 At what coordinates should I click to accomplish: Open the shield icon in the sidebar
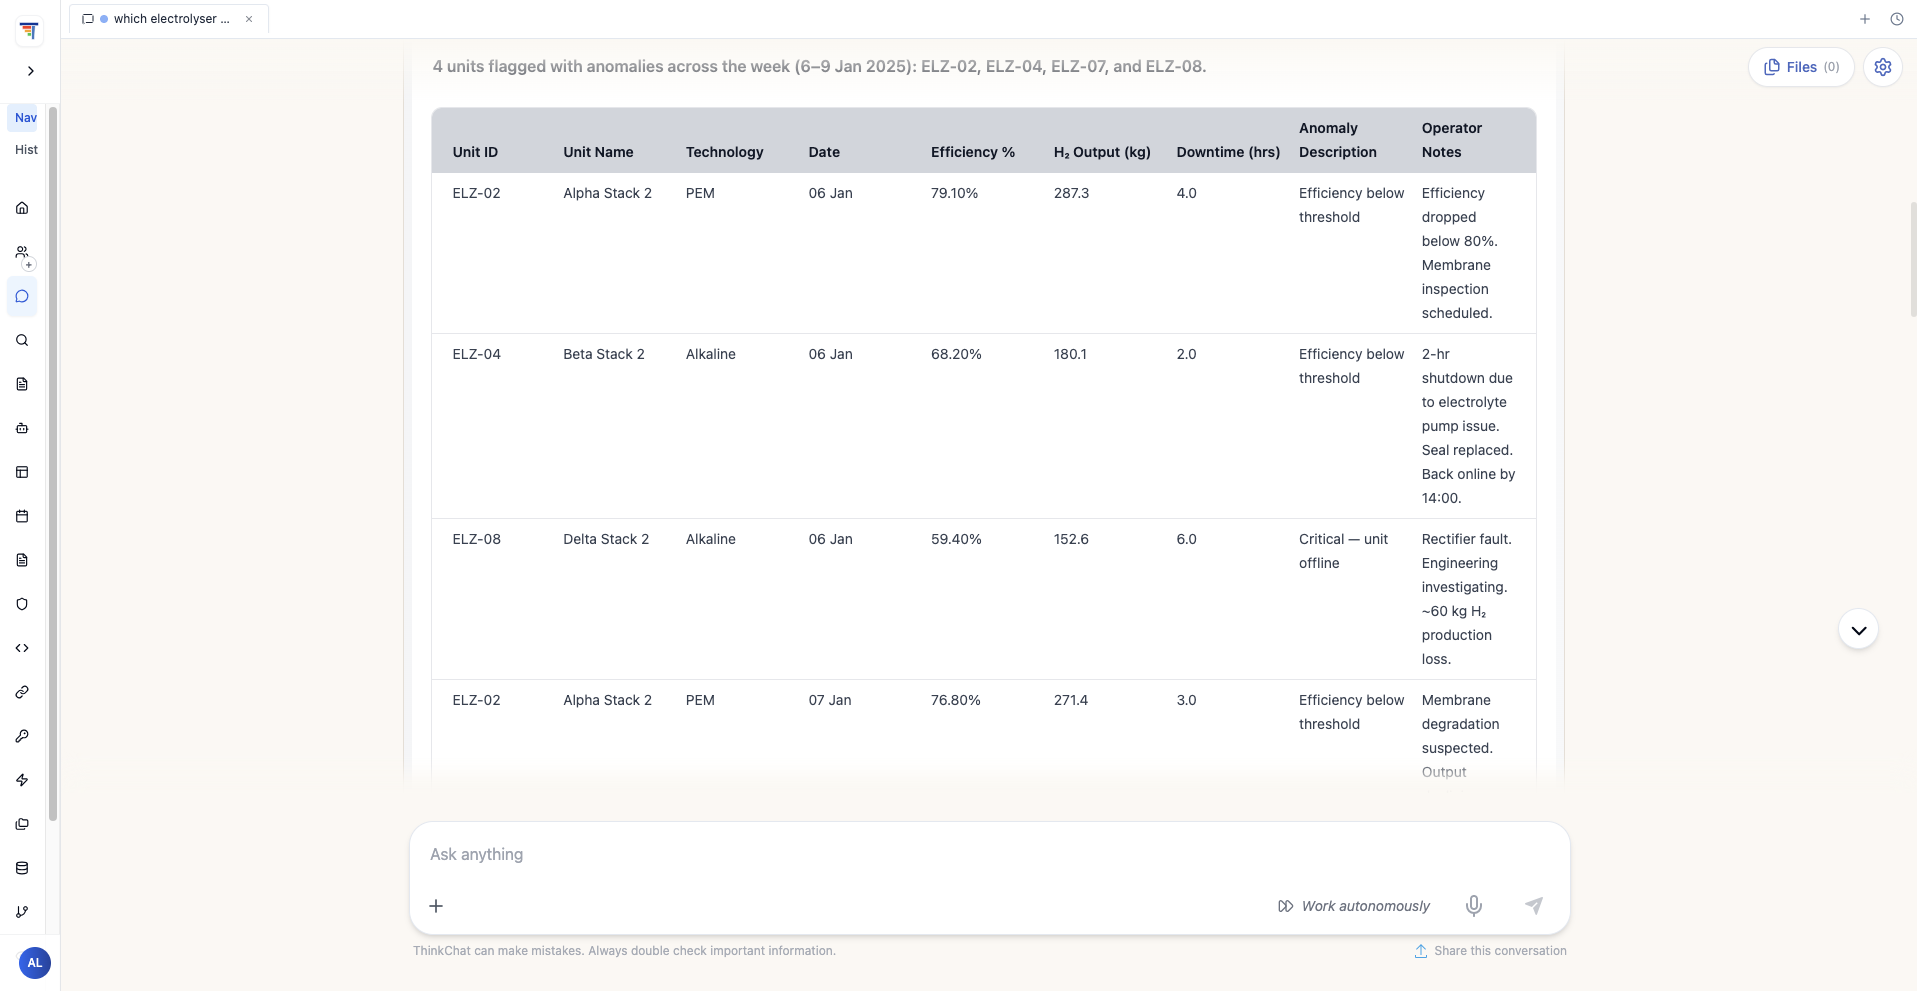22,604
